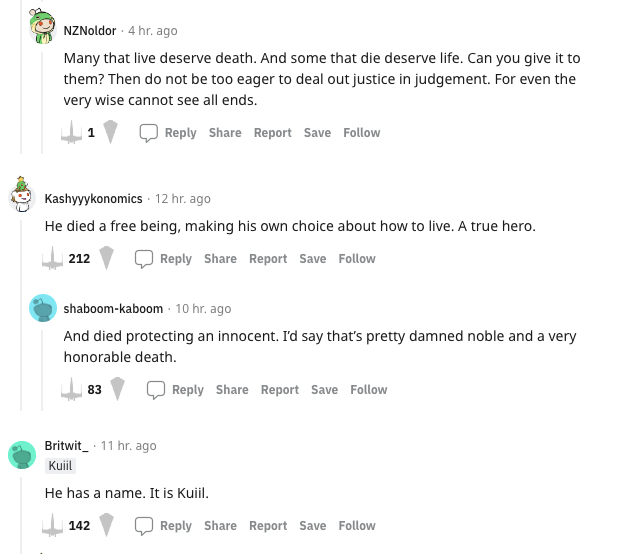Follow NZNoldor's comment thread
The image size is (632, 554).
coord(361,132)
